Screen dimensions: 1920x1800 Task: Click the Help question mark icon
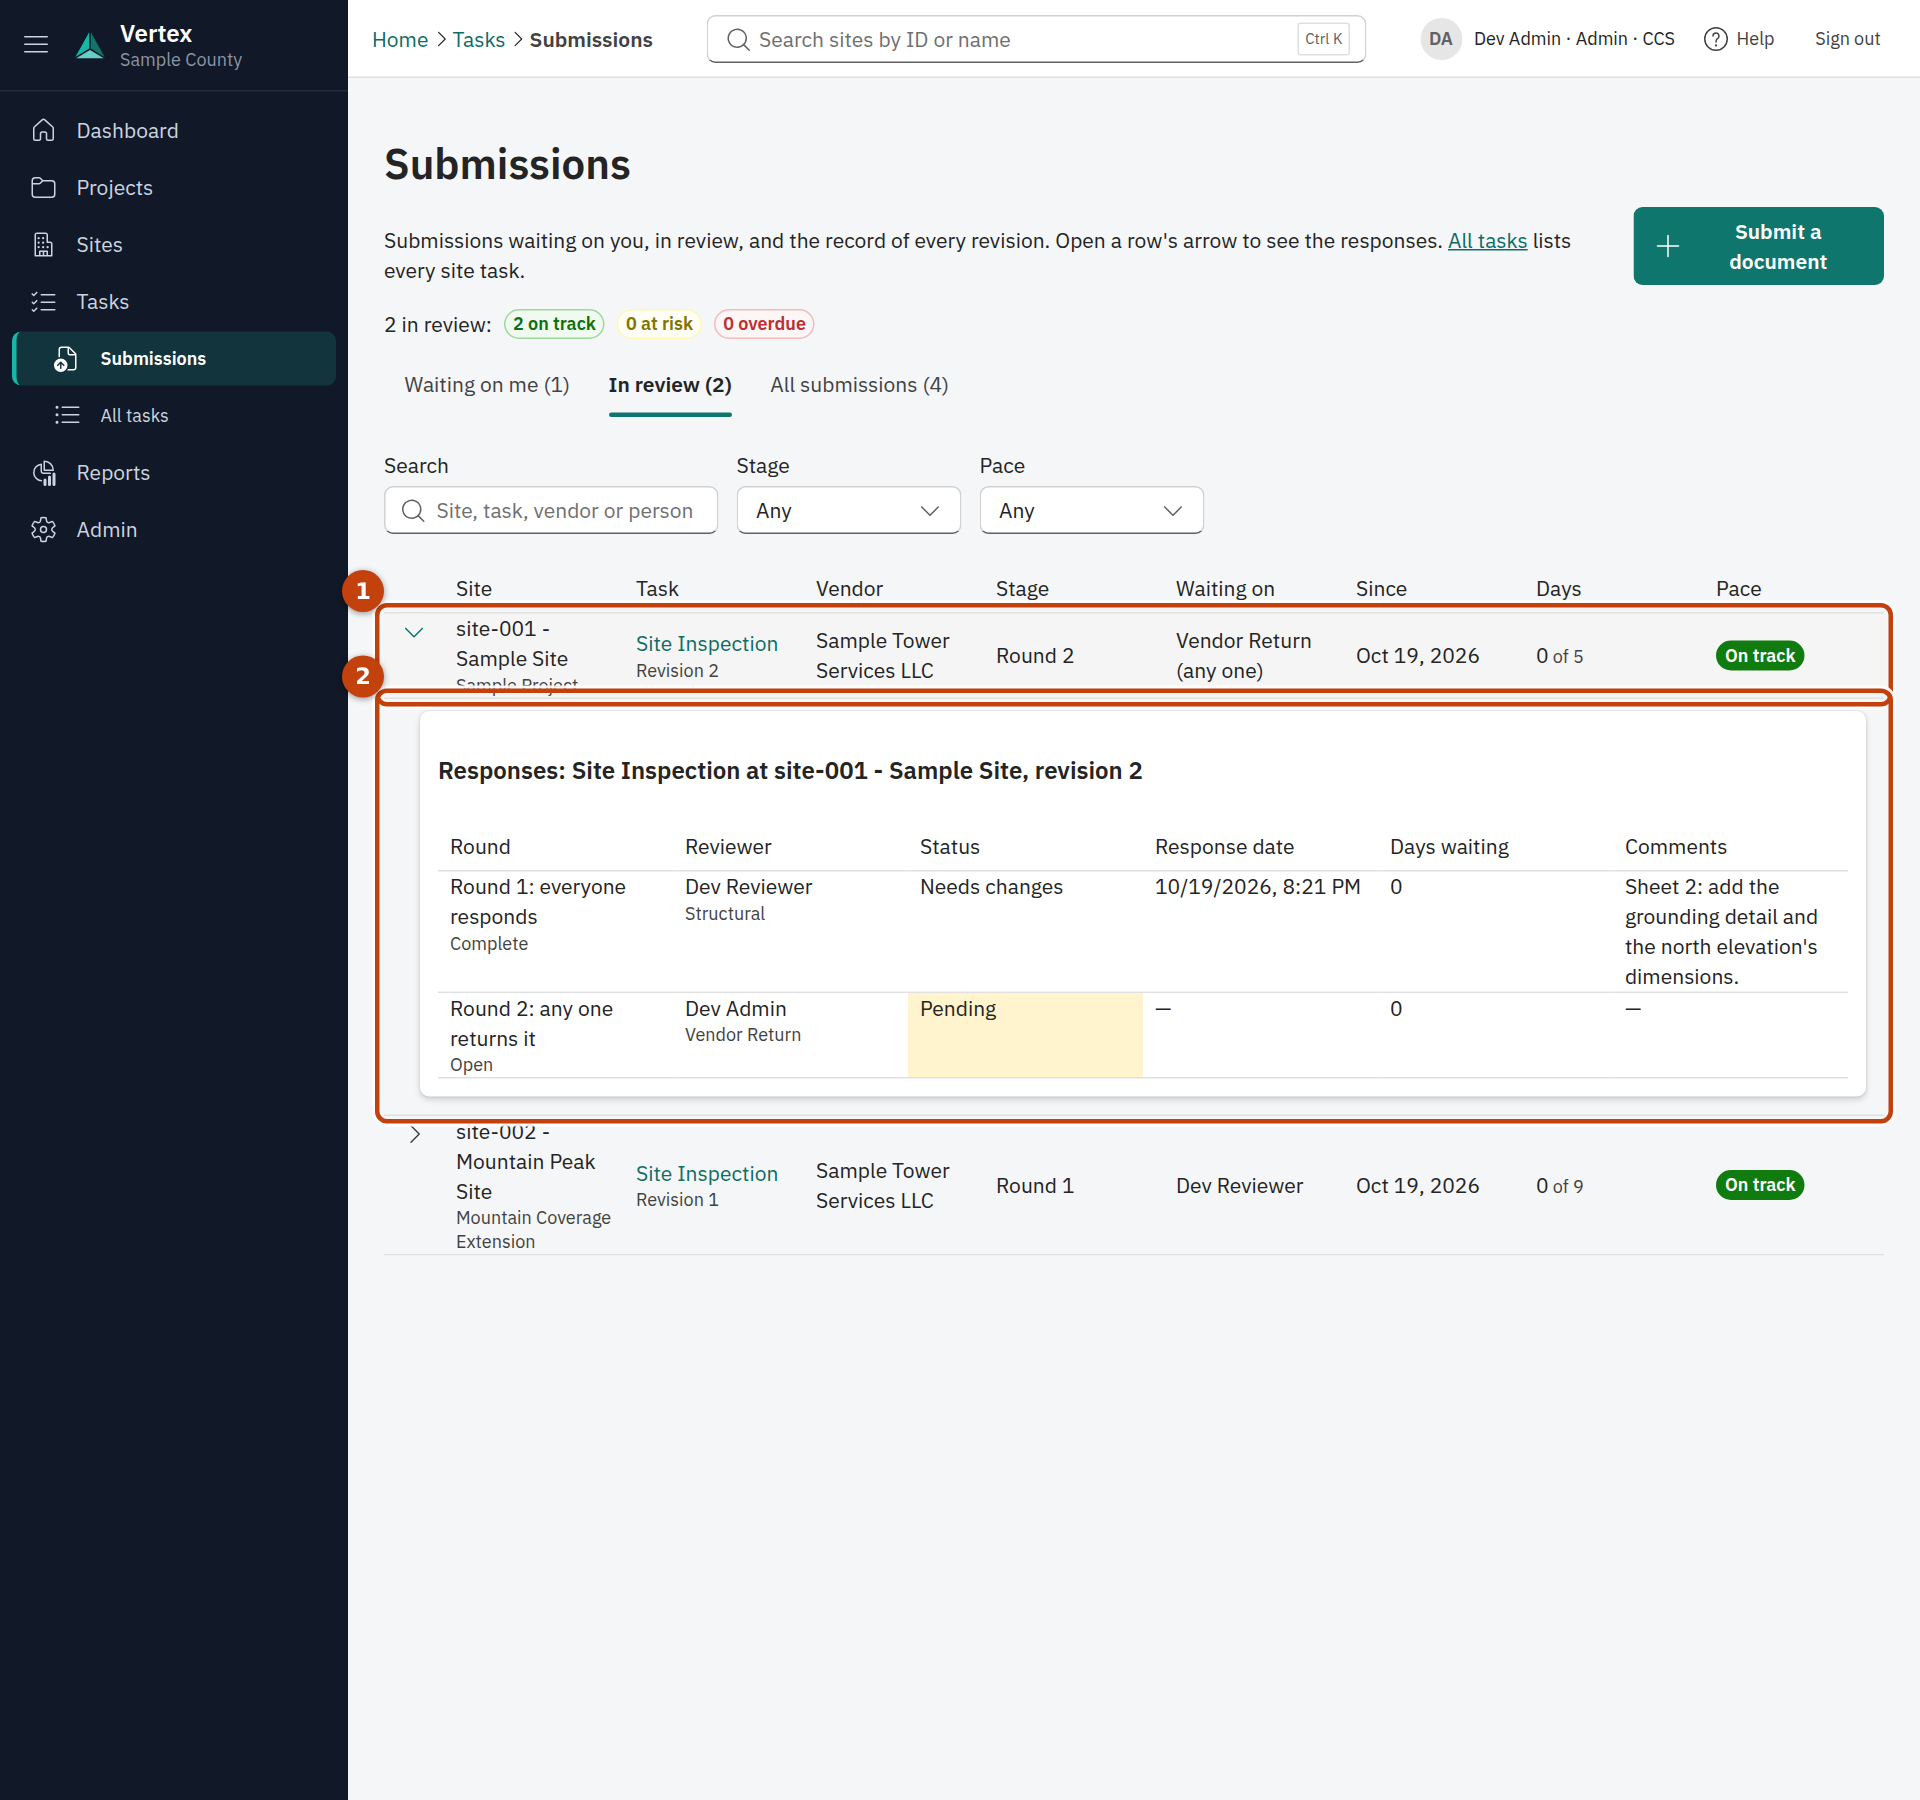(1715, 39)
